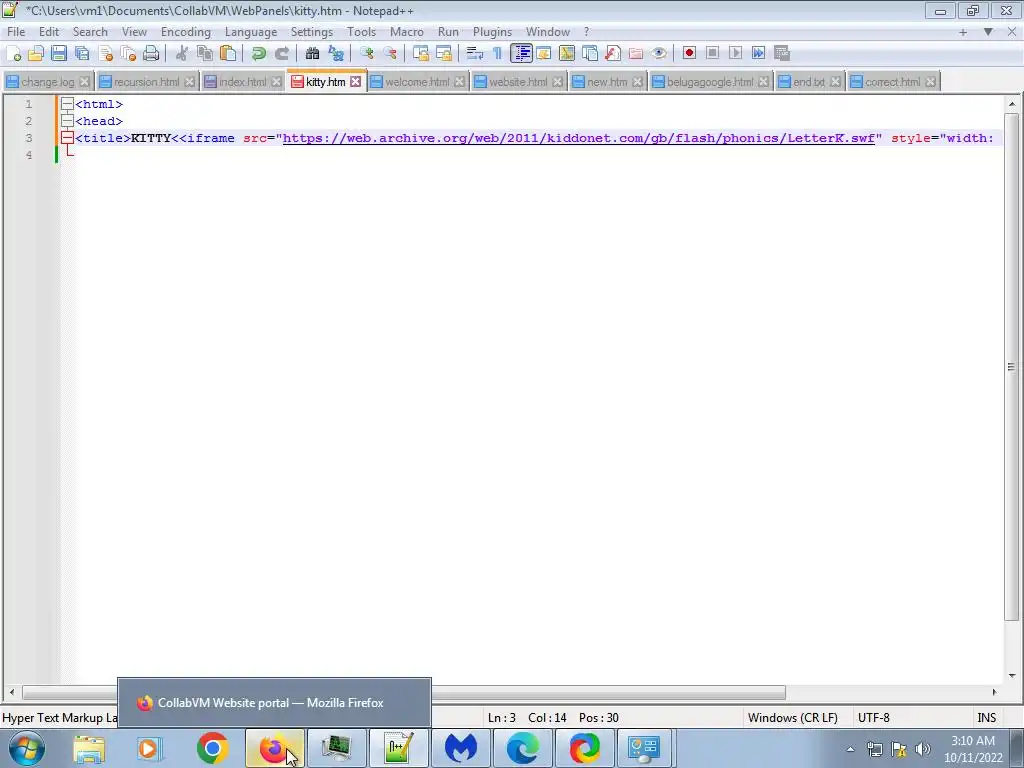Toggle synchronized vertical scrolling
This screenshot has width=1024, height=768.
coord(421,54)
